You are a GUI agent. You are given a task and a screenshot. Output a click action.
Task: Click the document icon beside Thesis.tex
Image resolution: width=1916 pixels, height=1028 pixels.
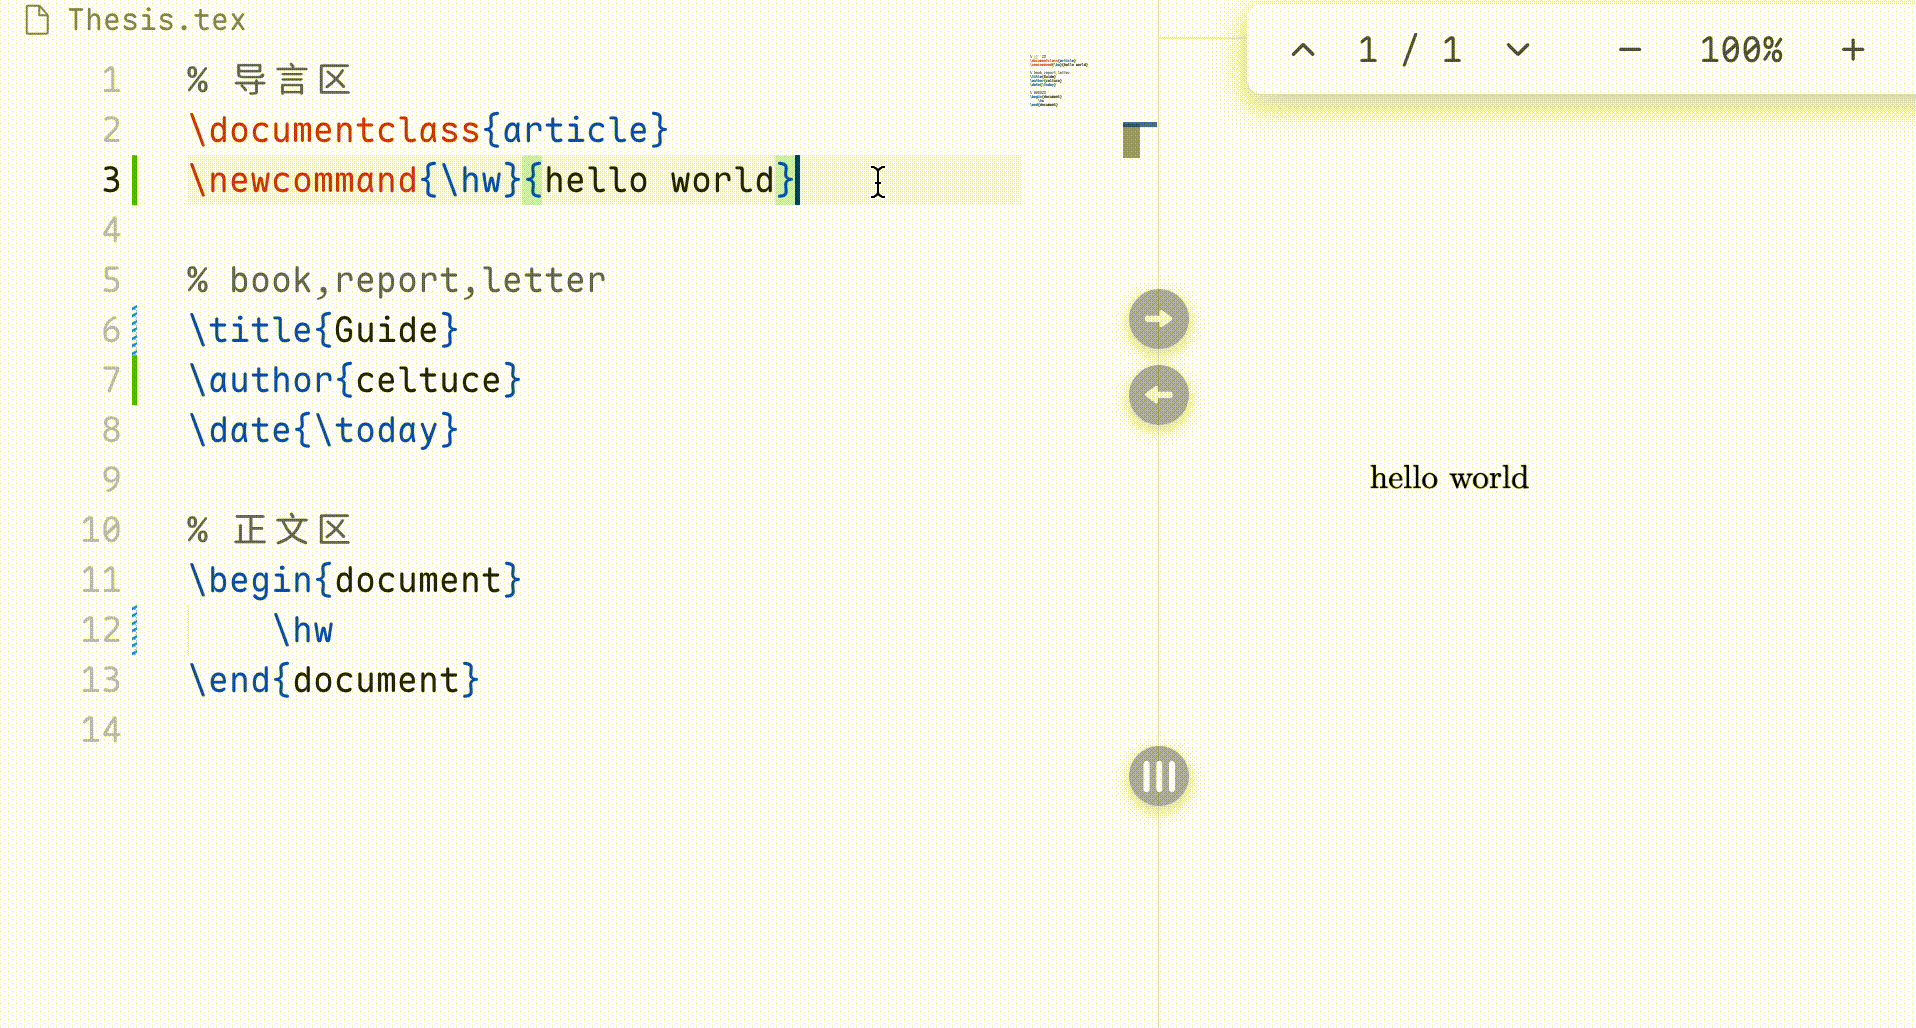click(x=38, y=20)
